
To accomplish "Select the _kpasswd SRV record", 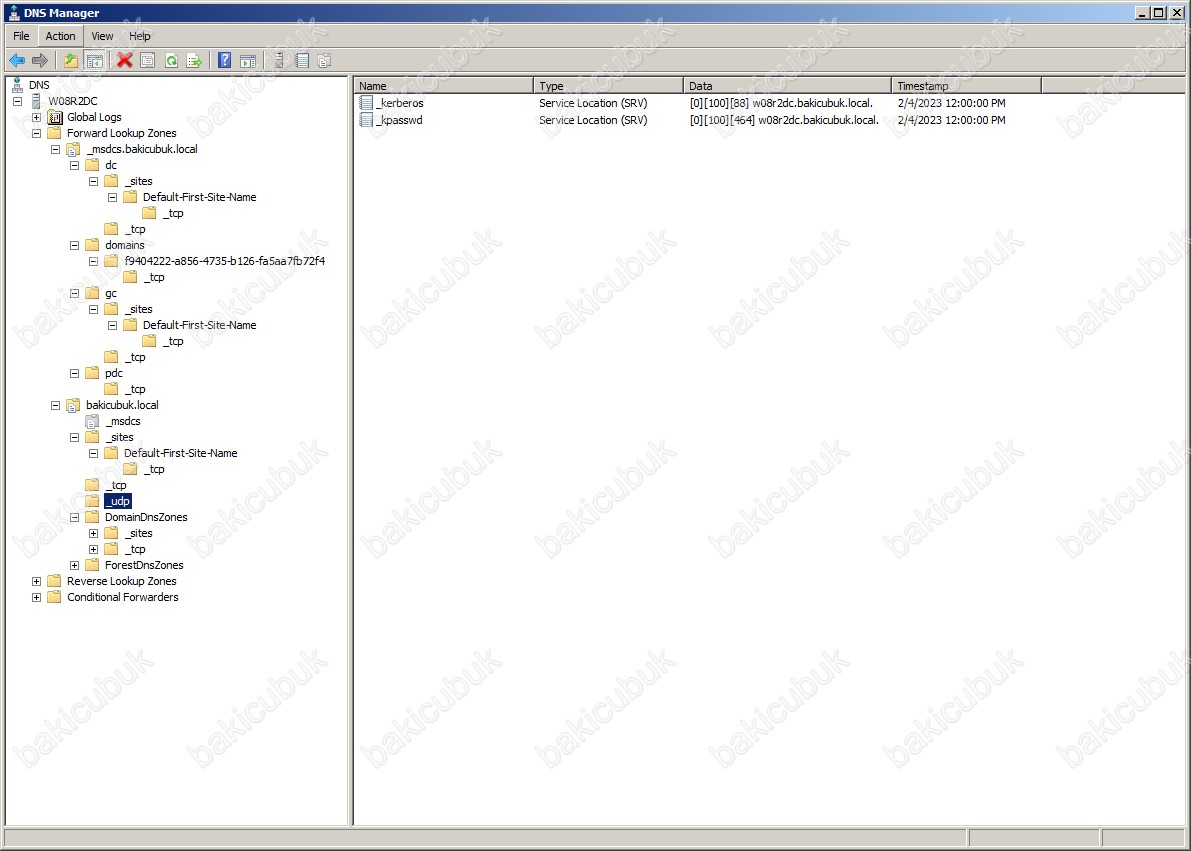I will pyautogui.click(x=400, y=120).
